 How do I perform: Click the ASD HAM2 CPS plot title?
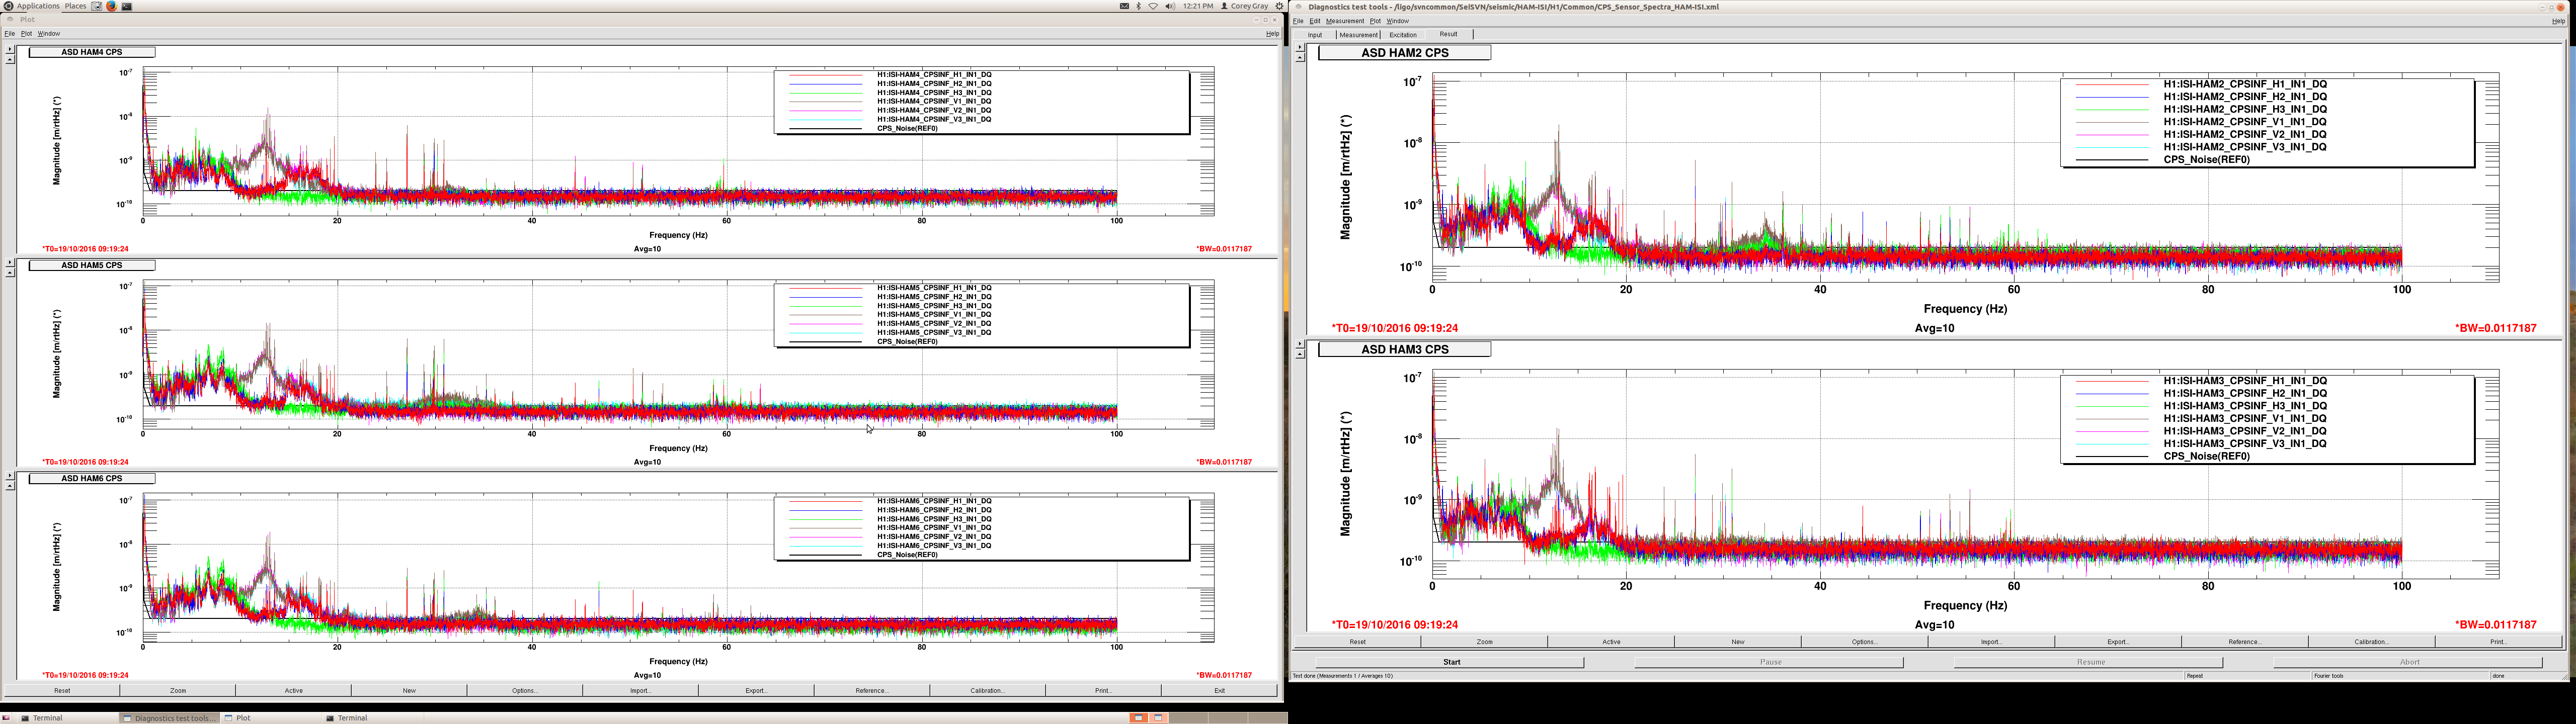[1404, 53]
